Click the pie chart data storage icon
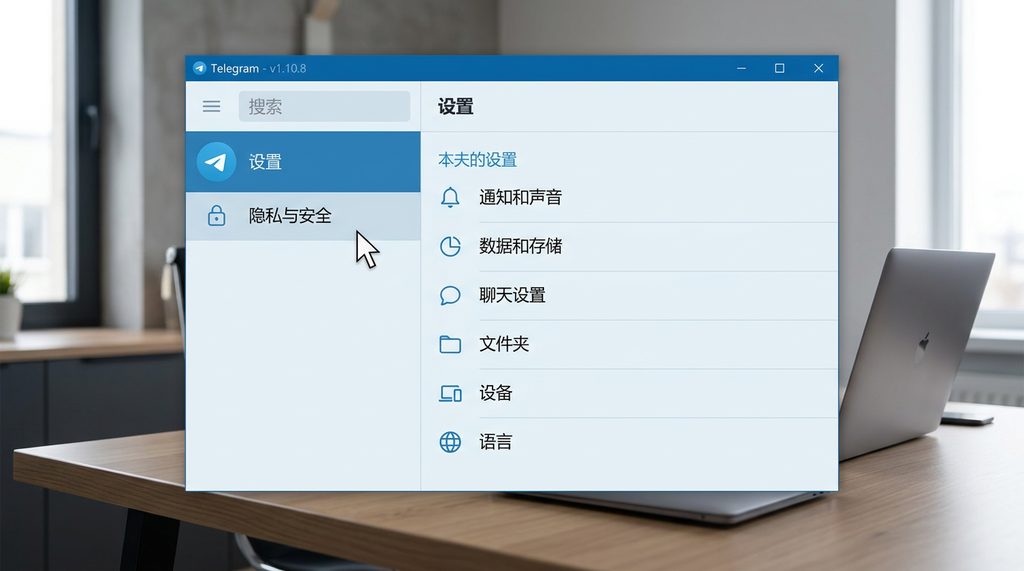This screenshot has height=571, width=1024. pos(450,246)
